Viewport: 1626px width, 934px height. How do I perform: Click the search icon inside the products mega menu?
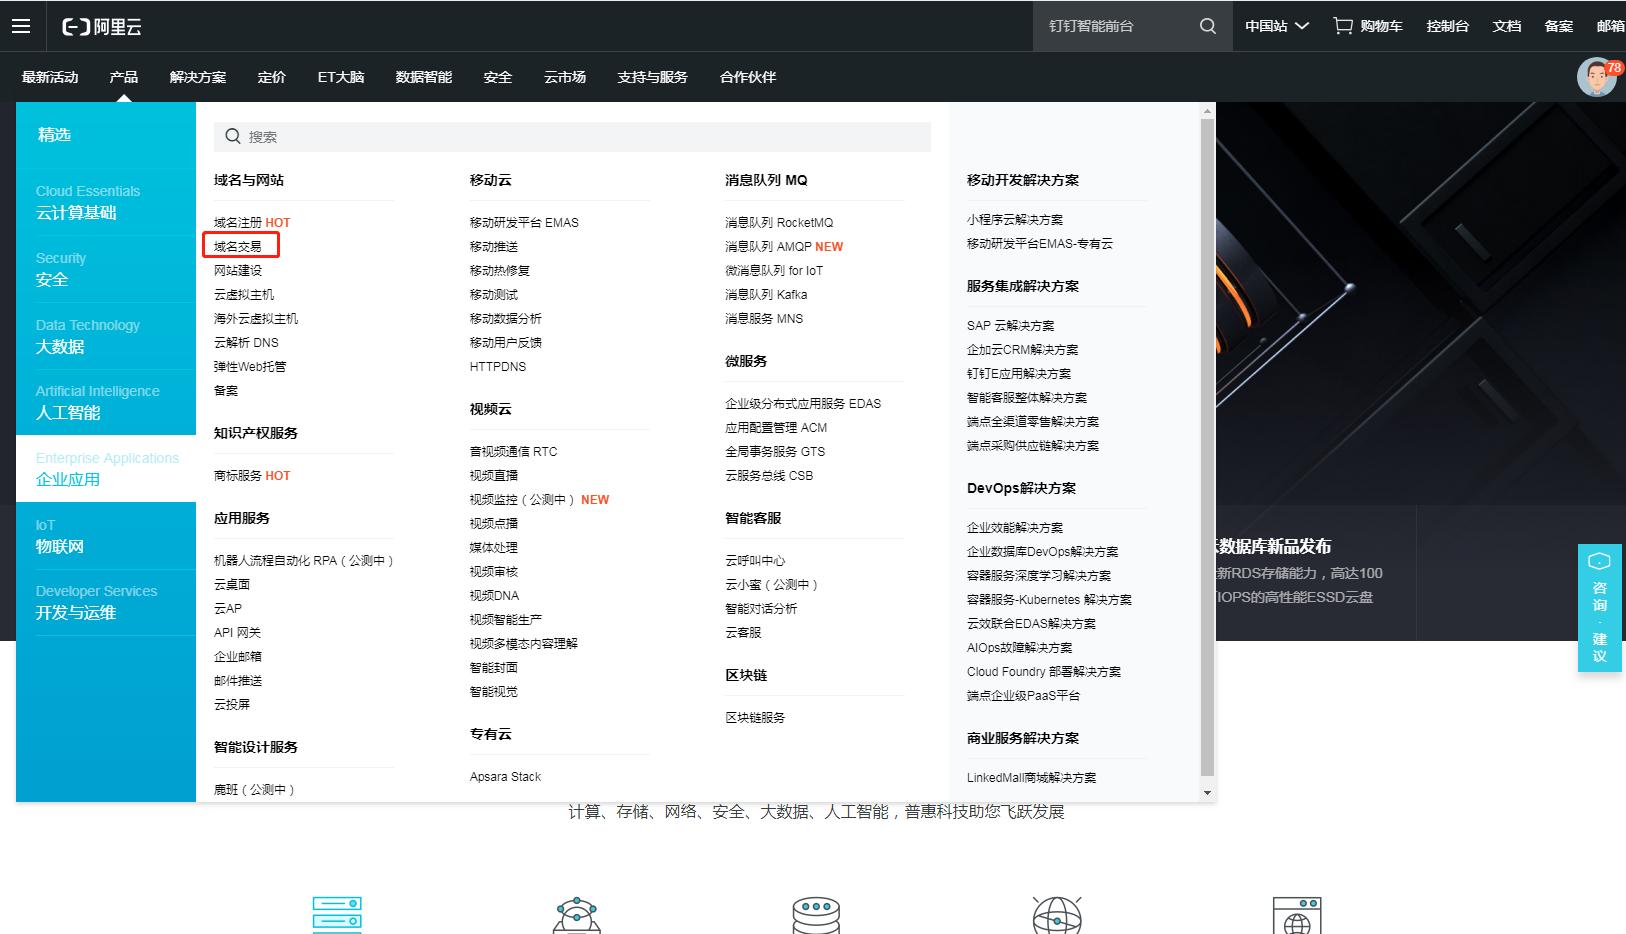(233, 136)
